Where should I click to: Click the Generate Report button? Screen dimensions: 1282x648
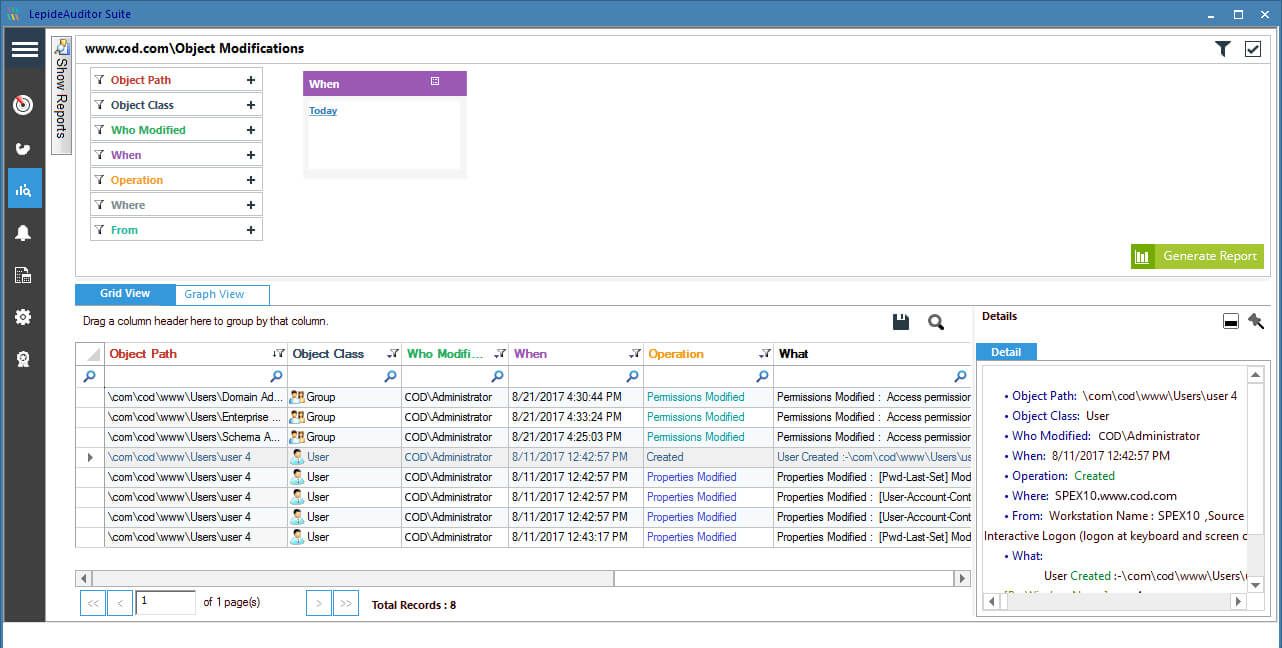pos(1197,256)
